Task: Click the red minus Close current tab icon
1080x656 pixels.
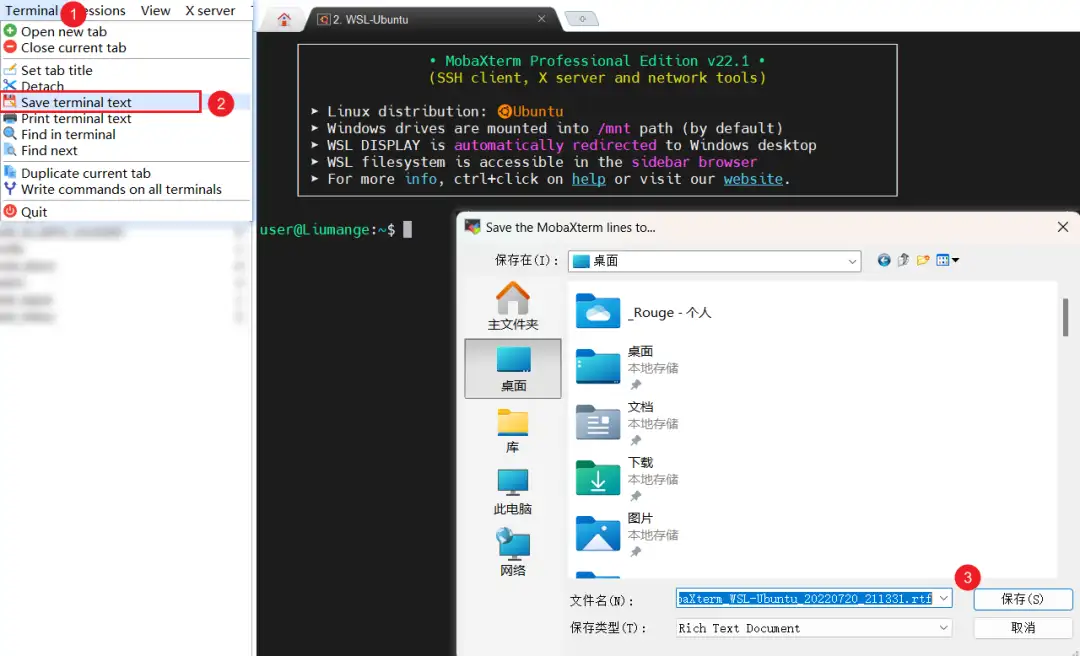Action: pos(10,47)
